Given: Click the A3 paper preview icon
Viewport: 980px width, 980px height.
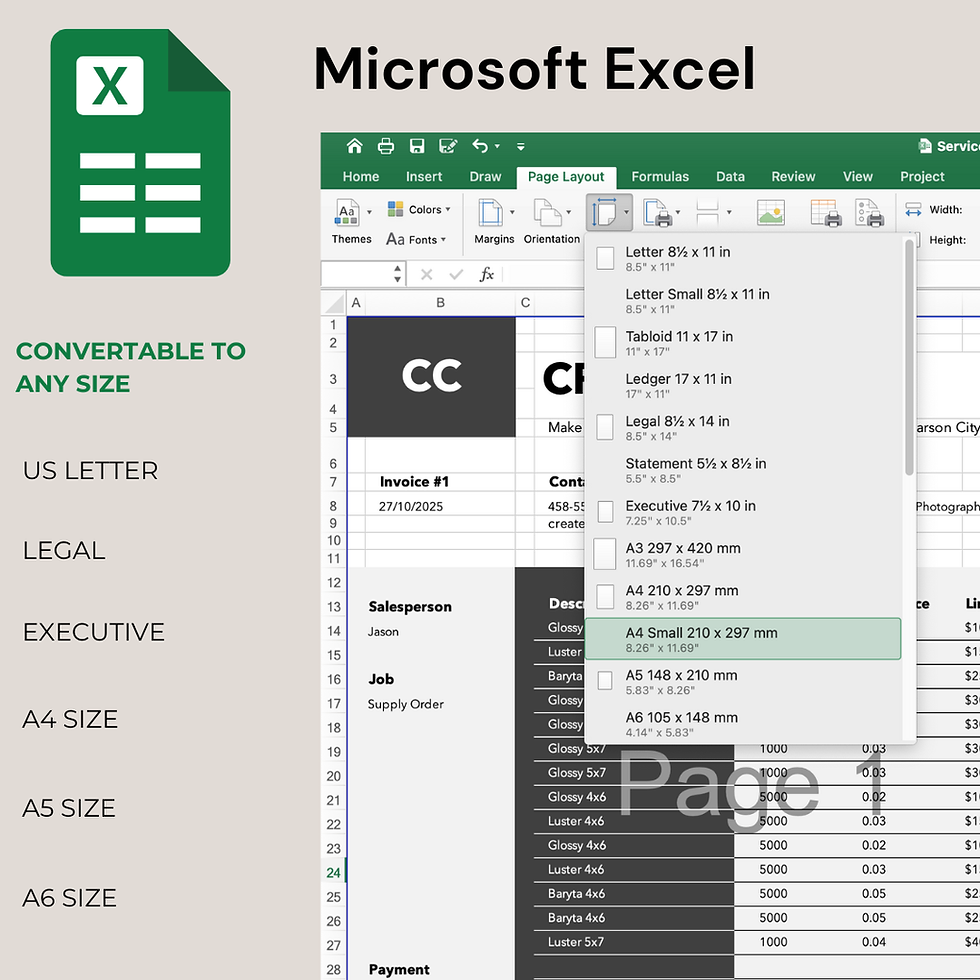Looking at the screenshot, I should coord(605,554).
